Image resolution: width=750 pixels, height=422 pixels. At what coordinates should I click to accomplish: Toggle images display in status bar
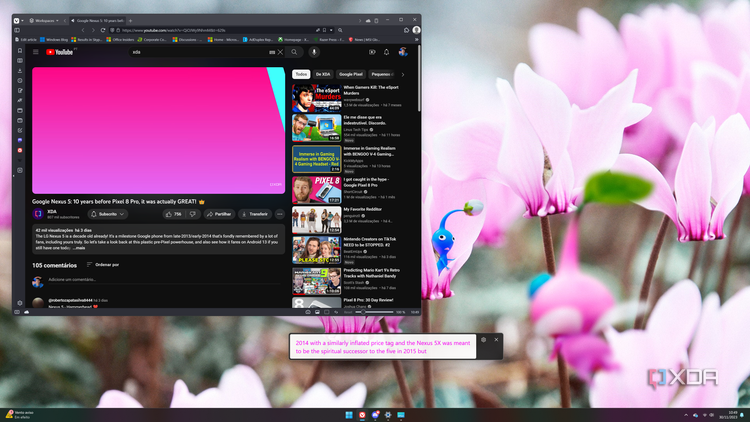[317, 312]
